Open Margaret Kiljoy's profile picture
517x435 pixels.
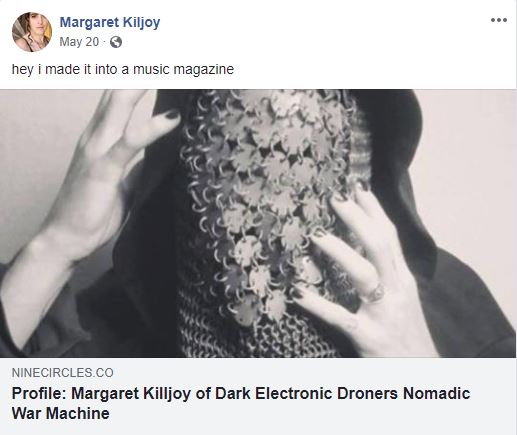(32, 32)
